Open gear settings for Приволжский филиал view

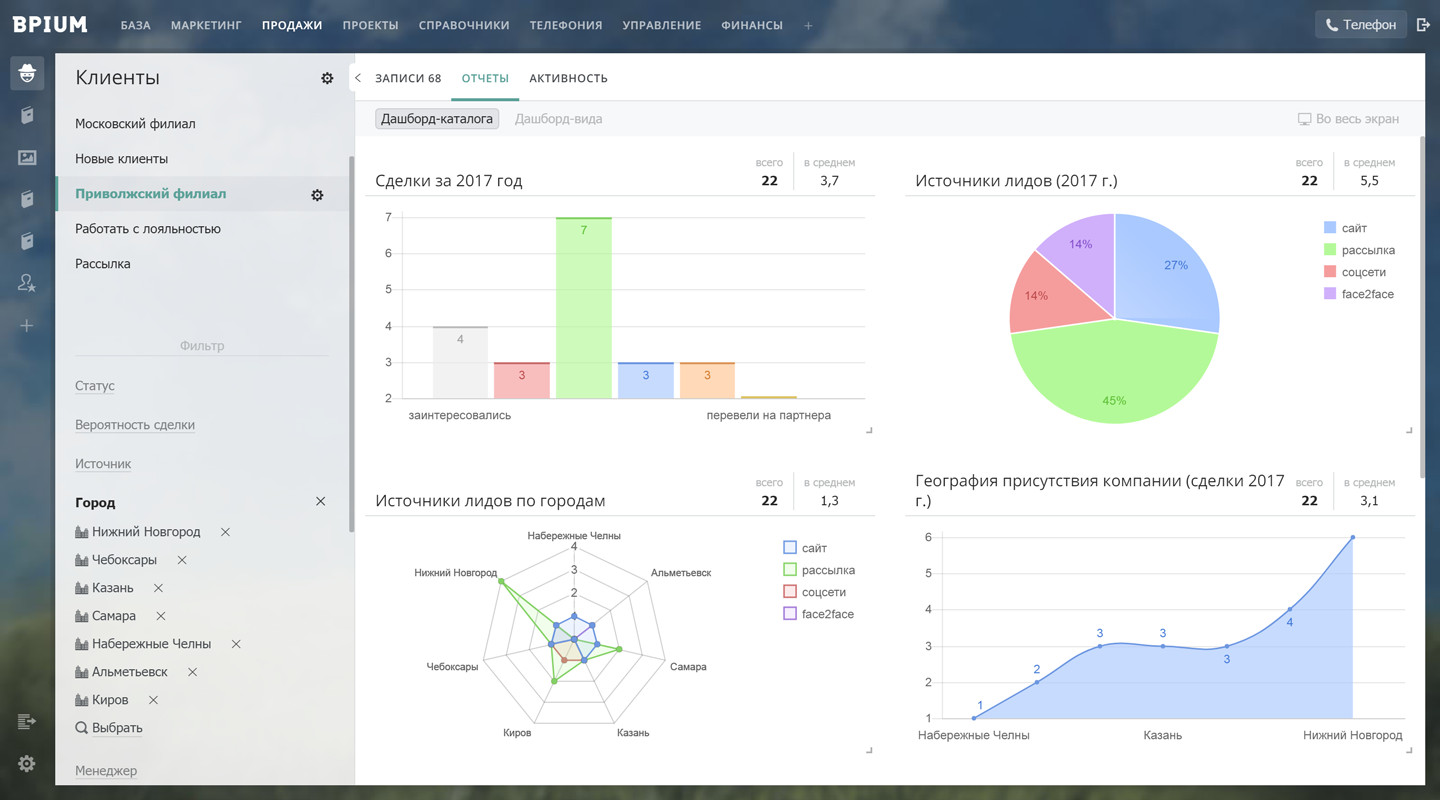click(x=317, y=195)
